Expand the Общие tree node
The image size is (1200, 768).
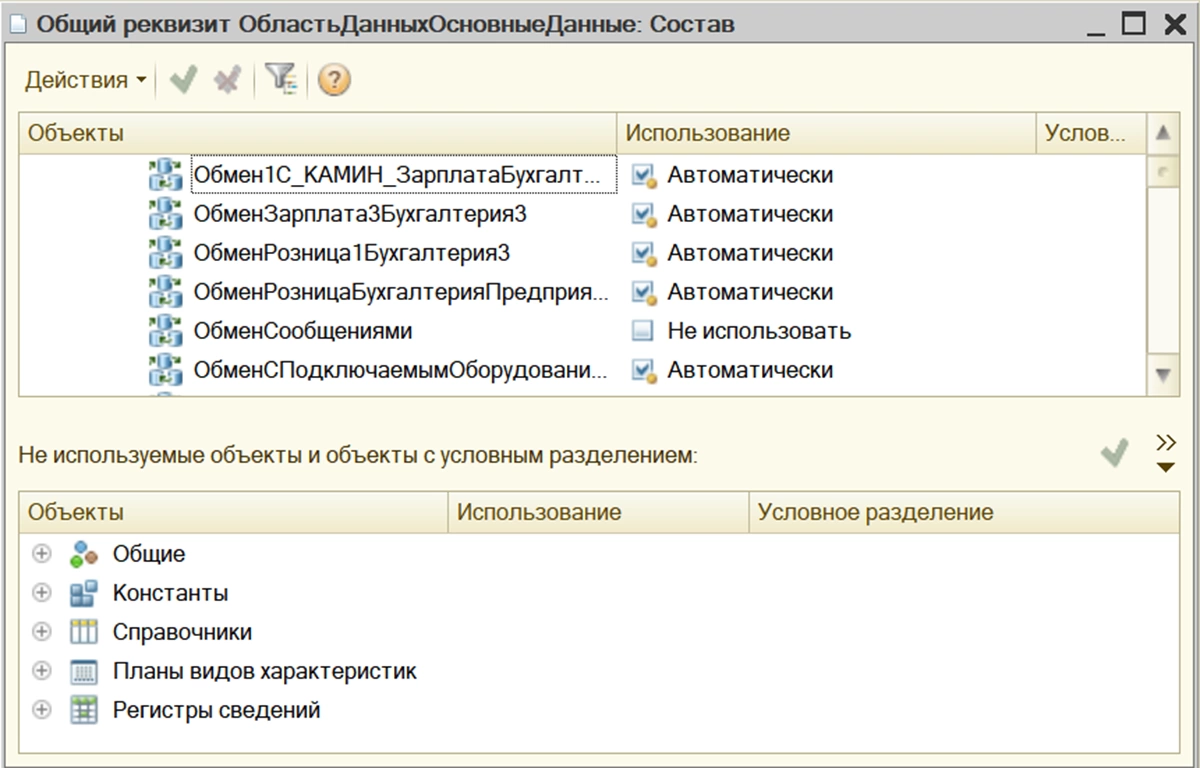coord(42,554)
